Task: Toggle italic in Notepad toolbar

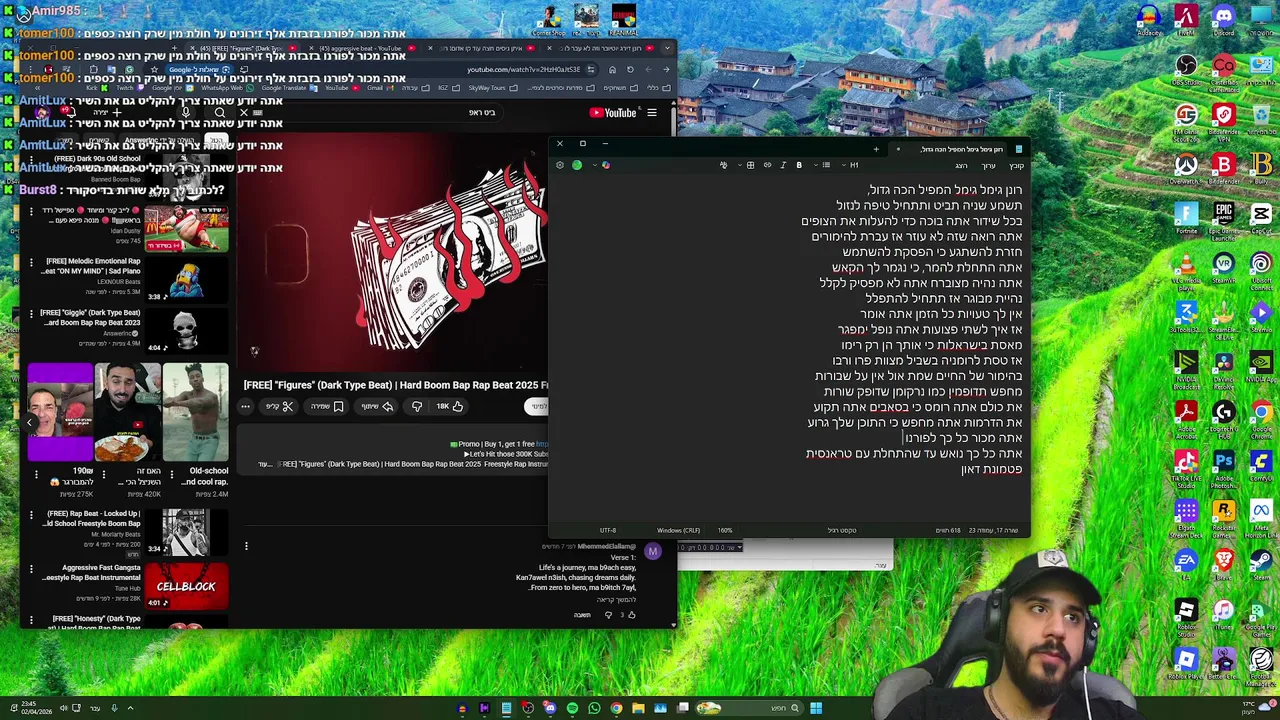Action: (783, 165)
